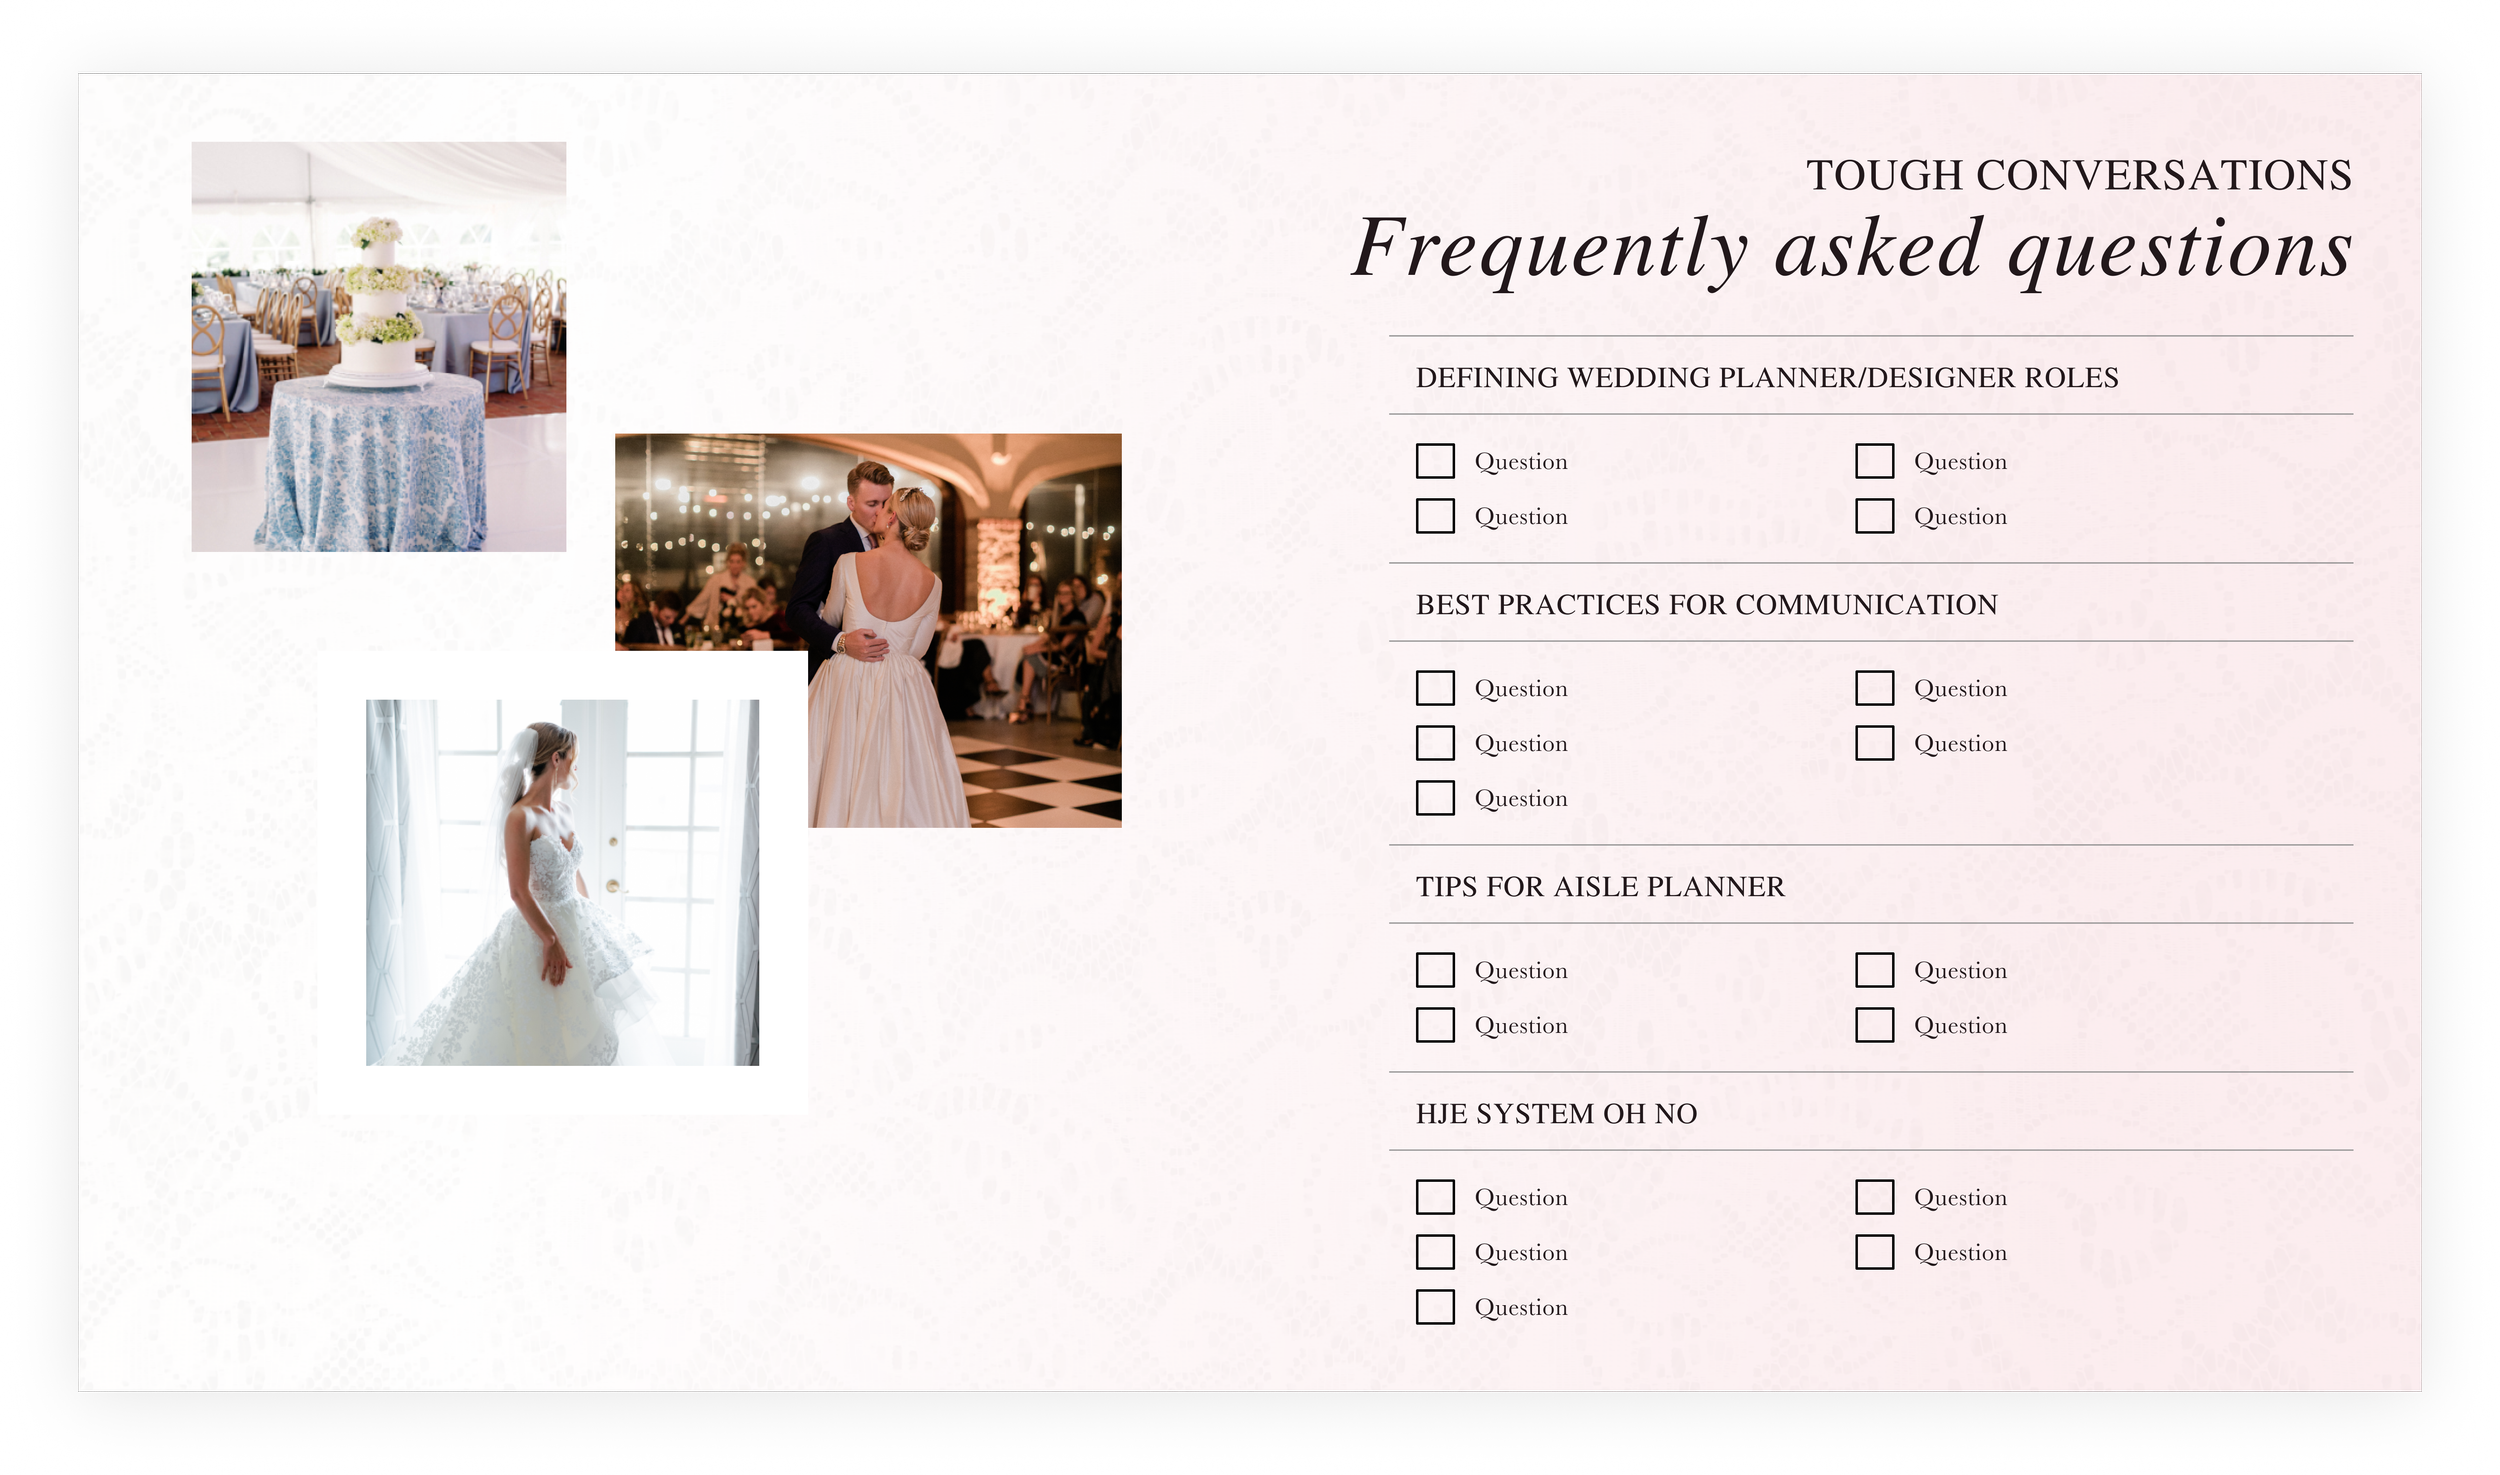Tick last left checkbox under HJE System Oh No

click(1435, 1307)
